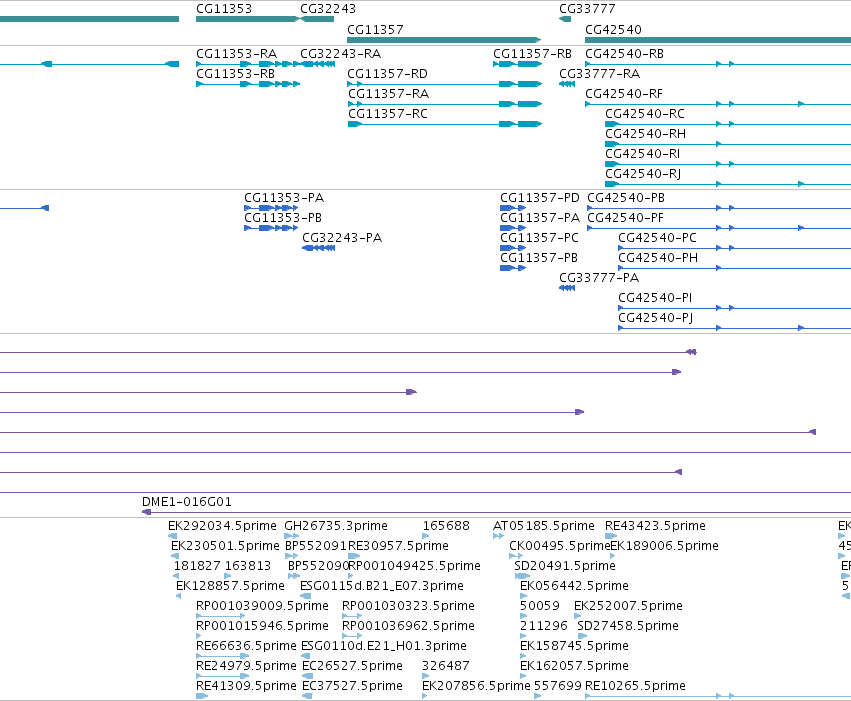Image resolution: width=851 pixels, height=701 pixels.
Task: Select transcript CG42540-RB
Action: point(625,54)
